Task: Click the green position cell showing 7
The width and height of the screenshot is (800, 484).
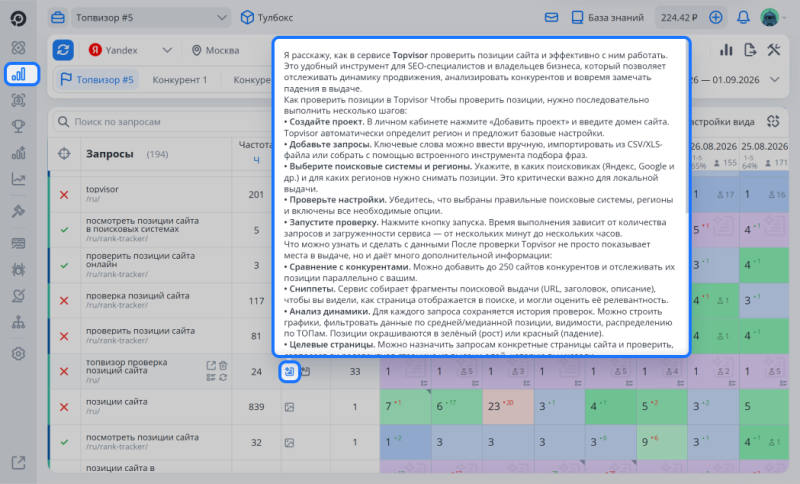Action: tap(406, 406)
